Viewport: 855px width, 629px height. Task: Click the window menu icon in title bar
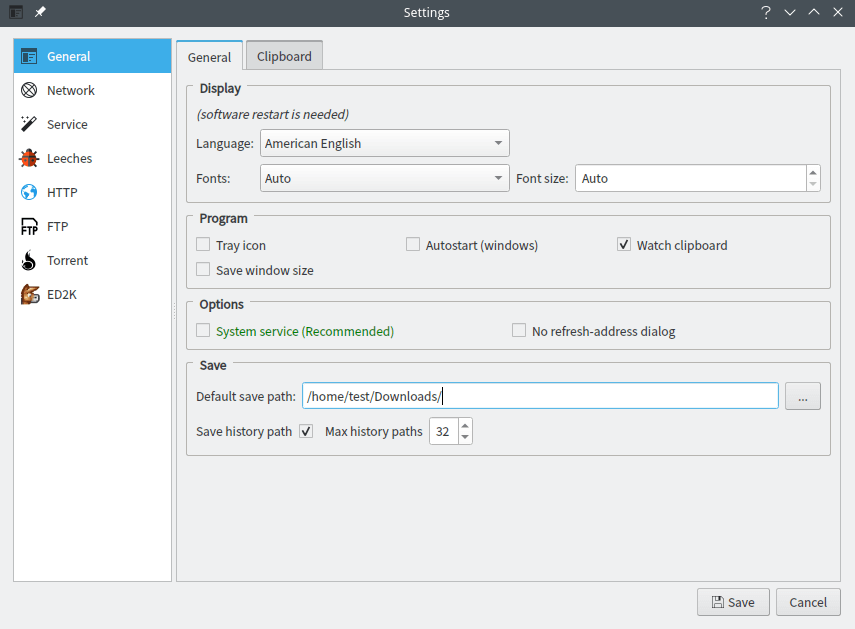pyautogui.click(x=16, y=12)
